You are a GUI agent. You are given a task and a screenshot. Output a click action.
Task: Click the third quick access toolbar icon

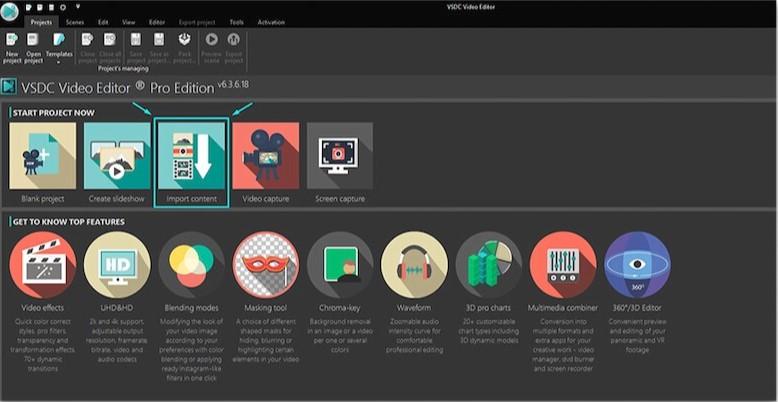tap(52, 7)
